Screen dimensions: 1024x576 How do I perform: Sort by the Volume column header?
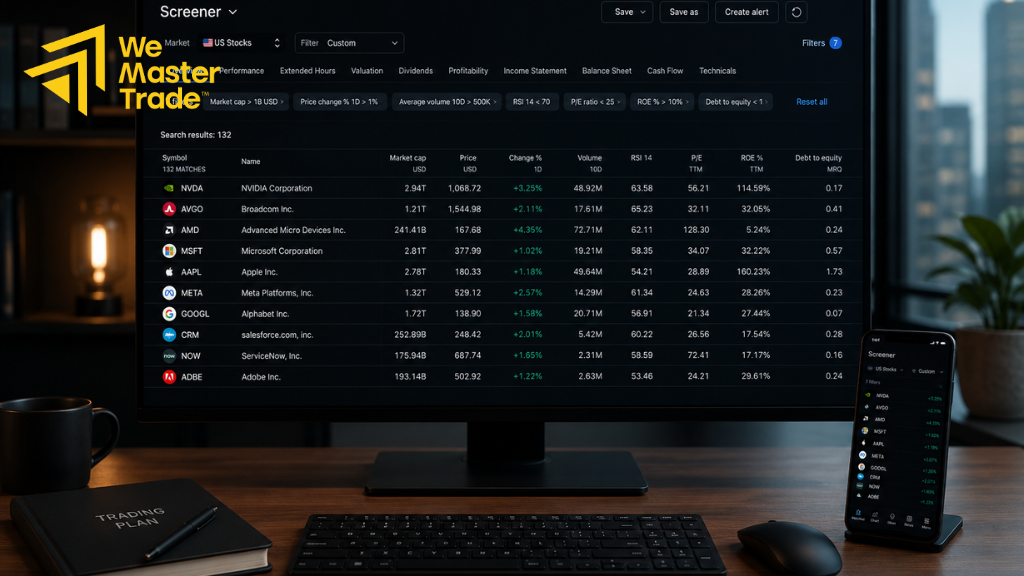coord(589,158)
